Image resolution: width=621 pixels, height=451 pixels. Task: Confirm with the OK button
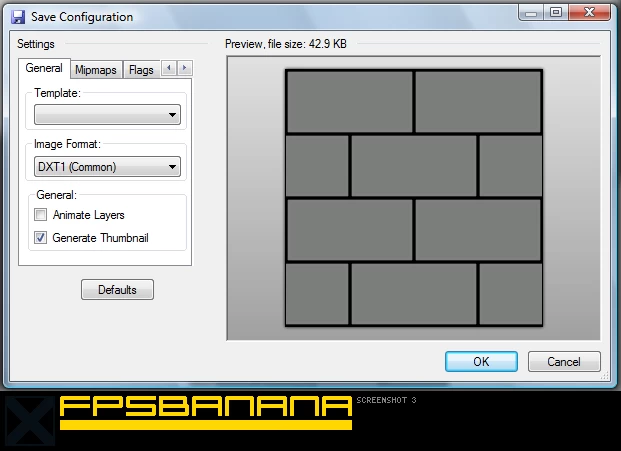[481, 362]
